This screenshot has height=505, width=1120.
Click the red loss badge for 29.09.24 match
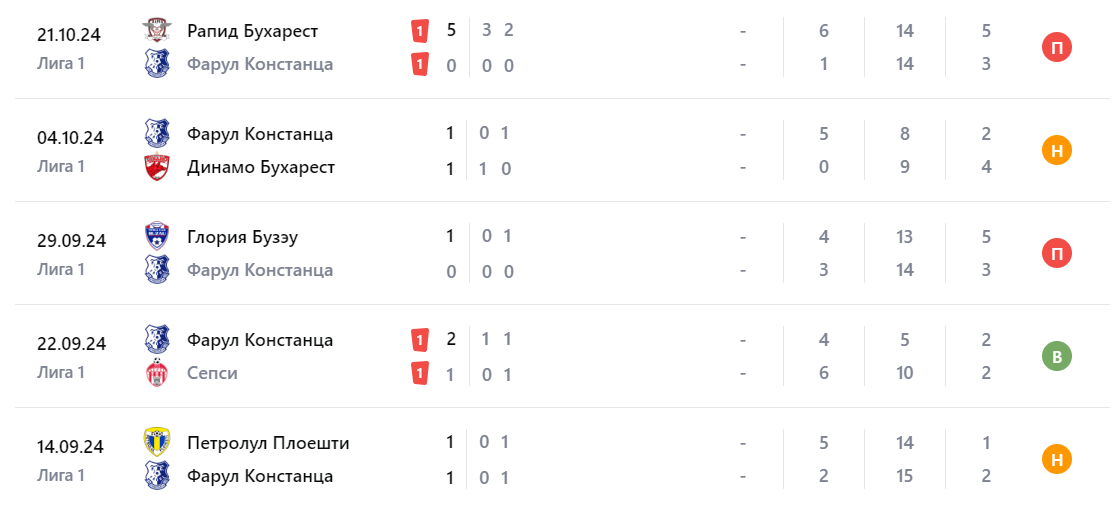click(x=1057, y=253)
